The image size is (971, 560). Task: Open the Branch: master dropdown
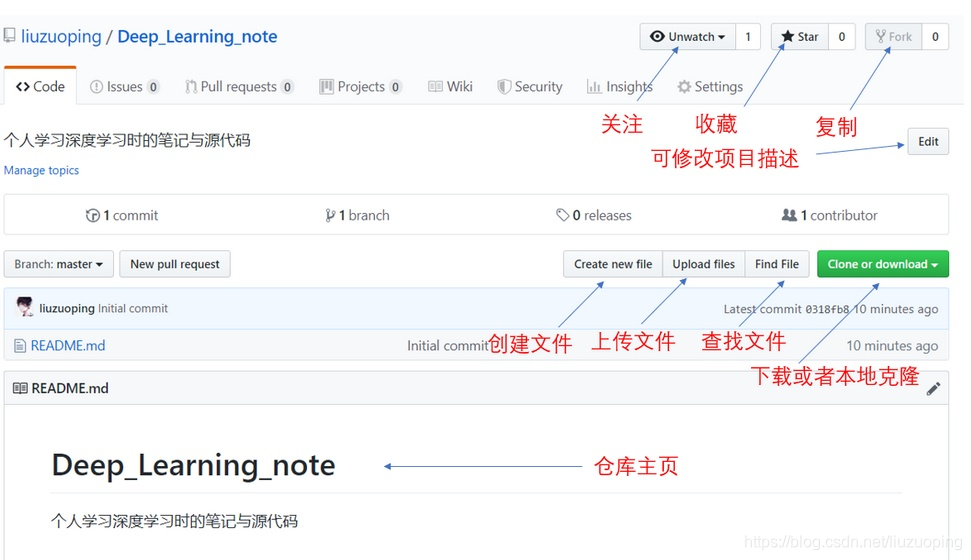point(59,264)
